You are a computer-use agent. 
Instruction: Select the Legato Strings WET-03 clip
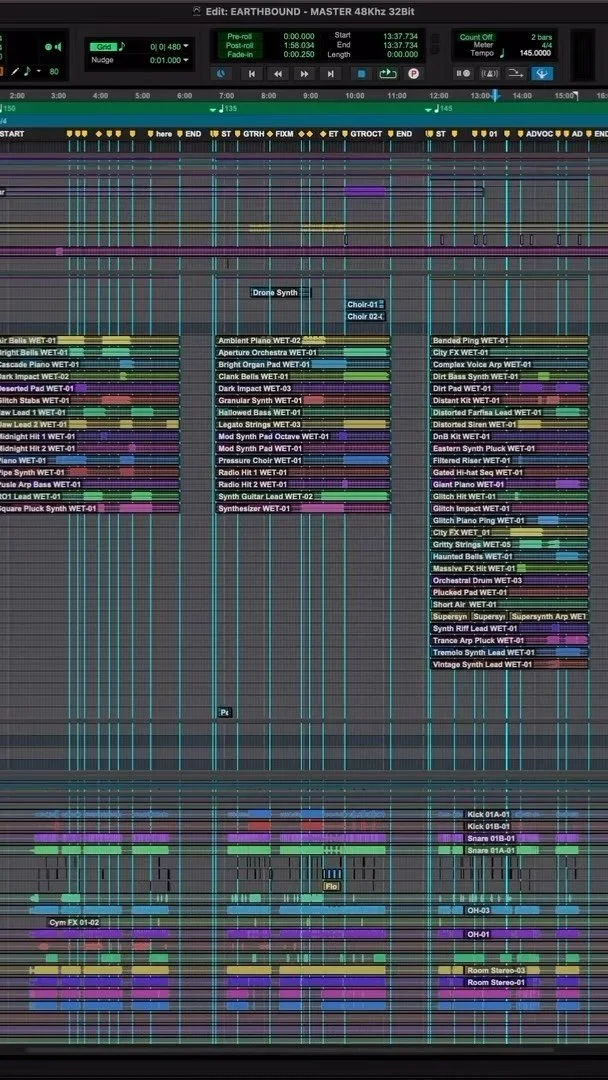pos(303,424)
